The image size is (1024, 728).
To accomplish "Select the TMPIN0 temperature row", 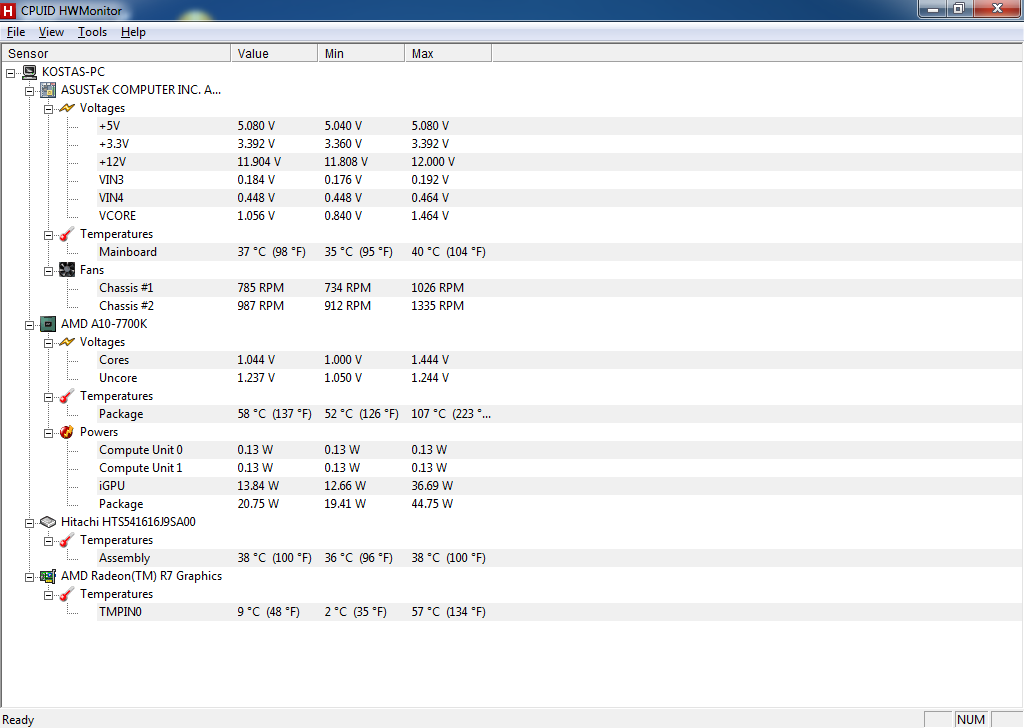I will click(x=560, y=612).
